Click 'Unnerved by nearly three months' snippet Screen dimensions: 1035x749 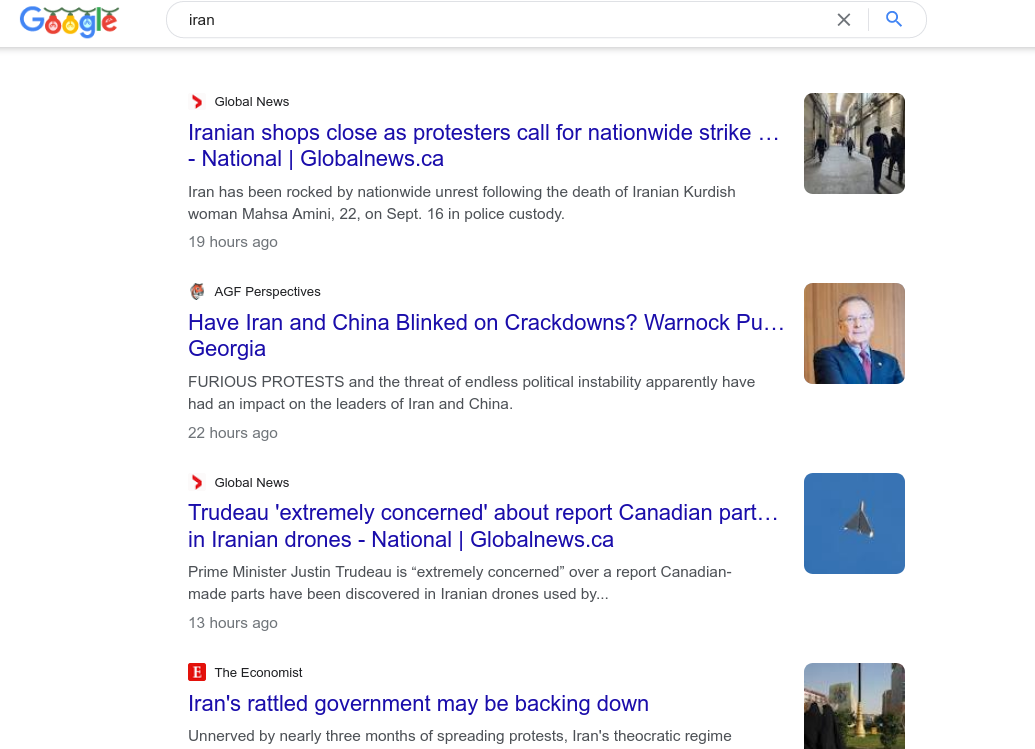459,736
